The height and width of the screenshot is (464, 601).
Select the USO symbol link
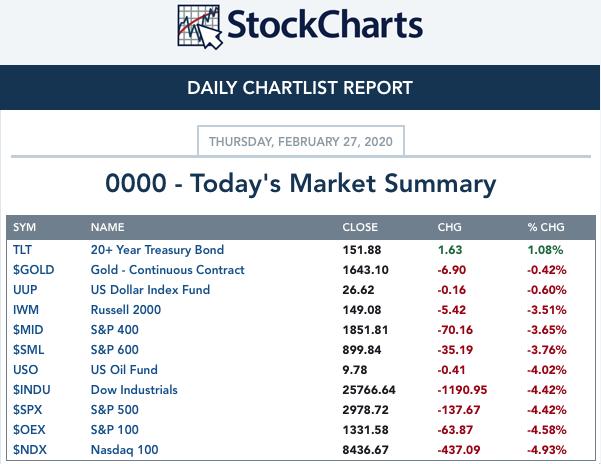coord(25,370)
